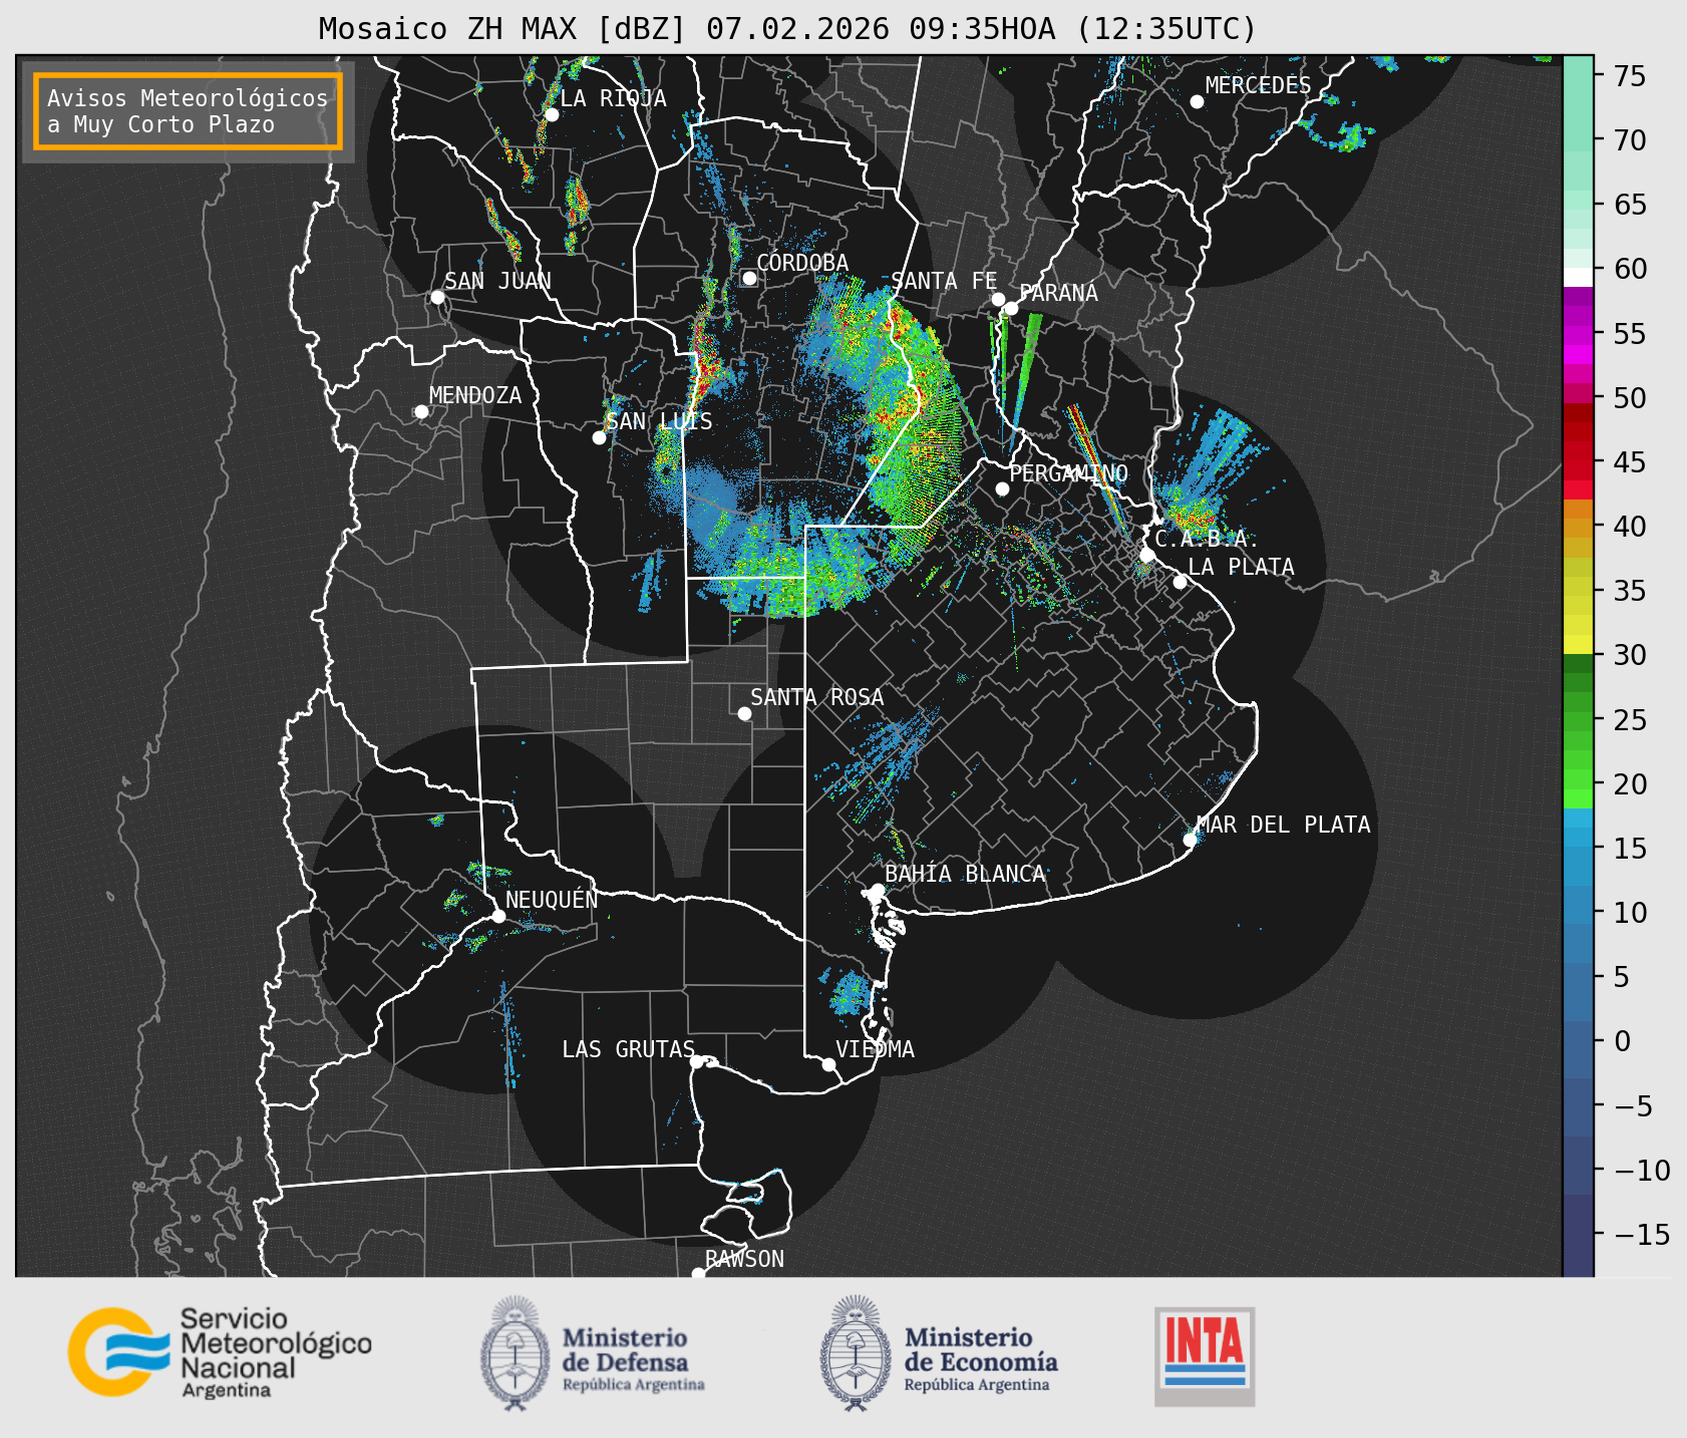Viewport: 1687px width, 1438px height.
Task: Click the Santa Rosa city marker dot
Action: 744,713
